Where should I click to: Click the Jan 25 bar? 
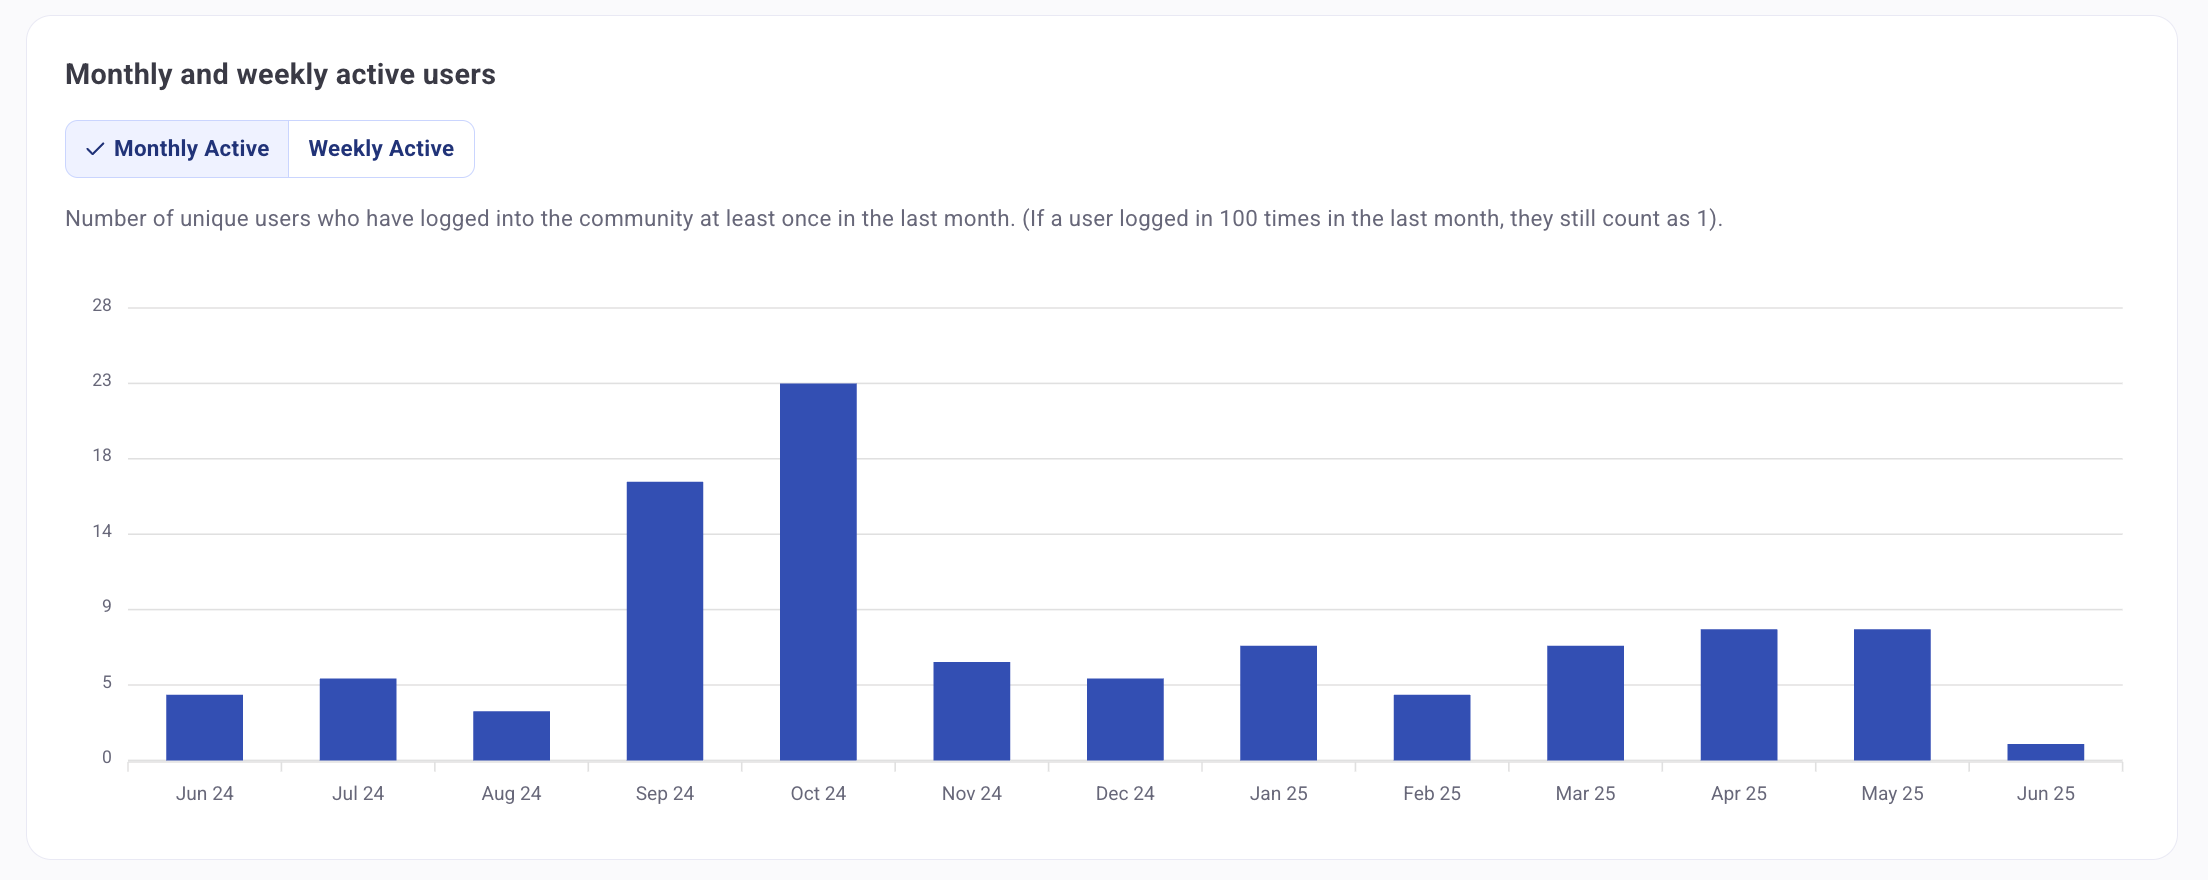tap(1278, 703)
